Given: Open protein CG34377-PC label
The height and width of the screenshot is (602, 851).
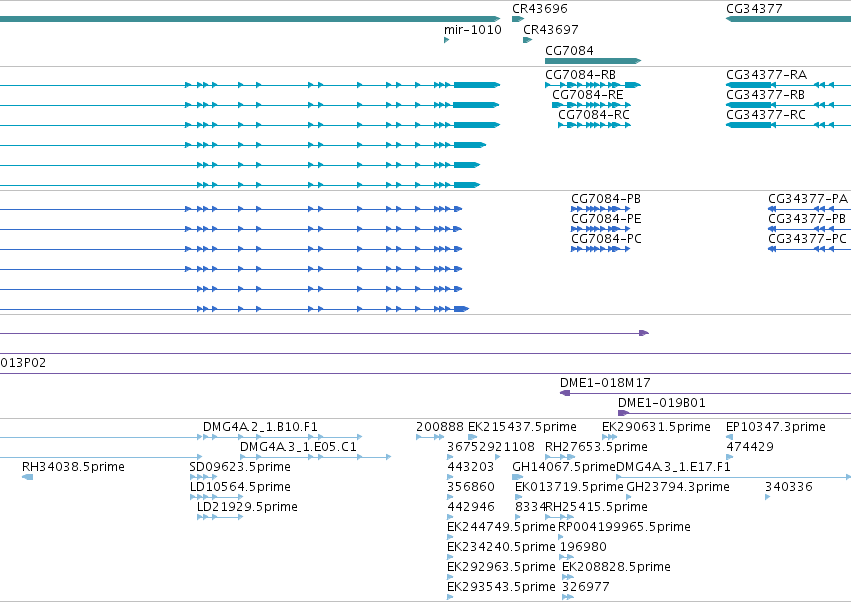Looking at the screenshot, I should tap(807, 239).
